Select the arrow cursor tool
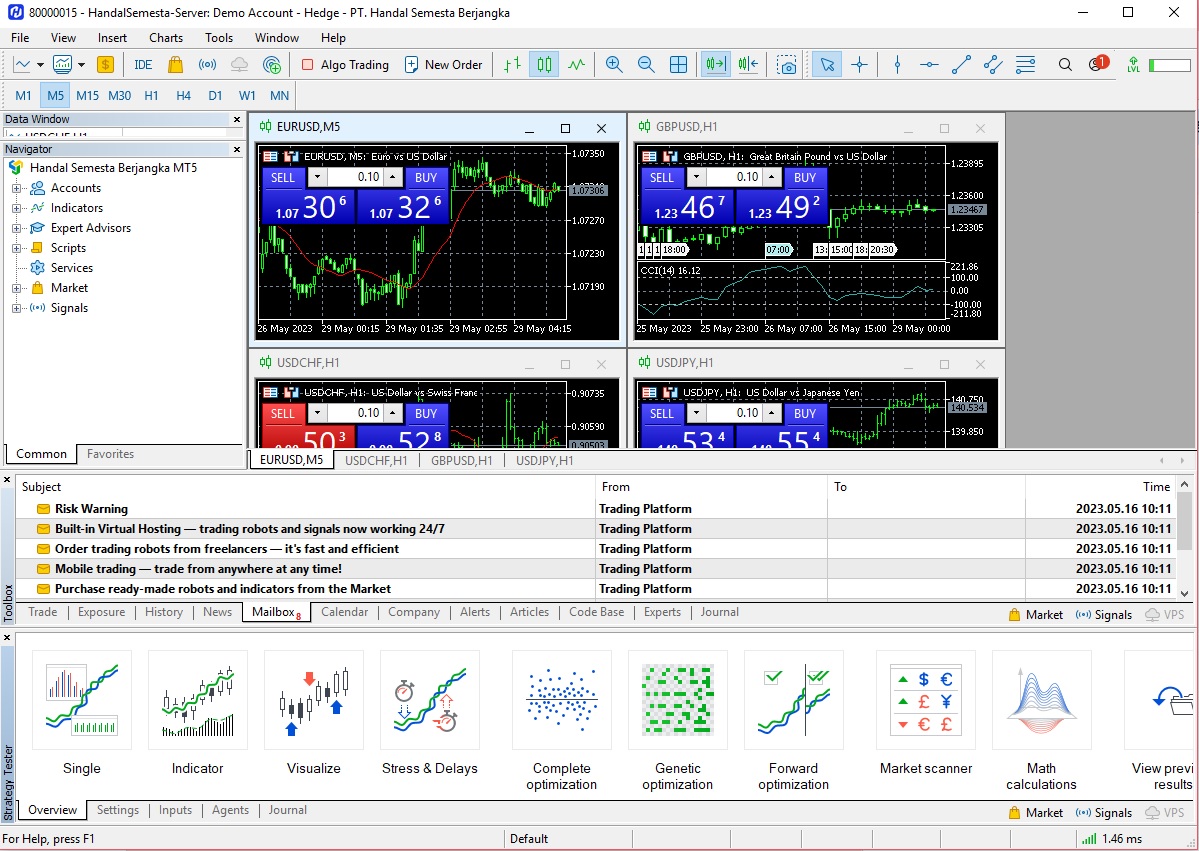Viewport: 1199px width, 851px height. pos(827,65)
